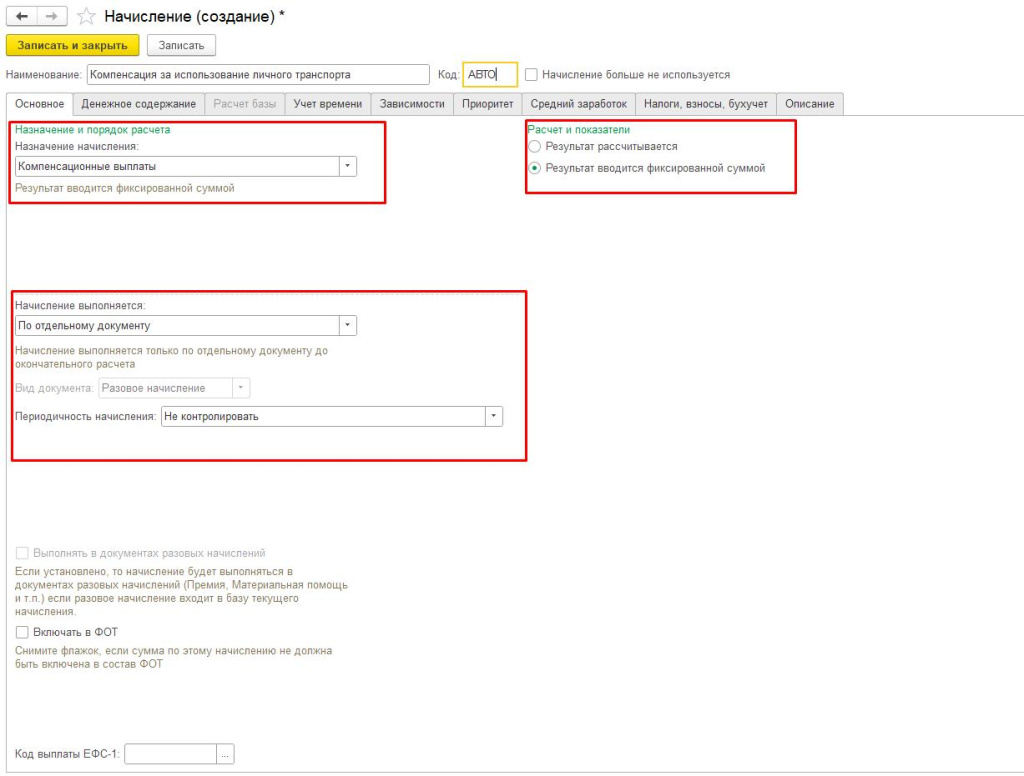
Task: Expand the 'Периодичность начисления' dropdown
Action: [x=493, y=417]
